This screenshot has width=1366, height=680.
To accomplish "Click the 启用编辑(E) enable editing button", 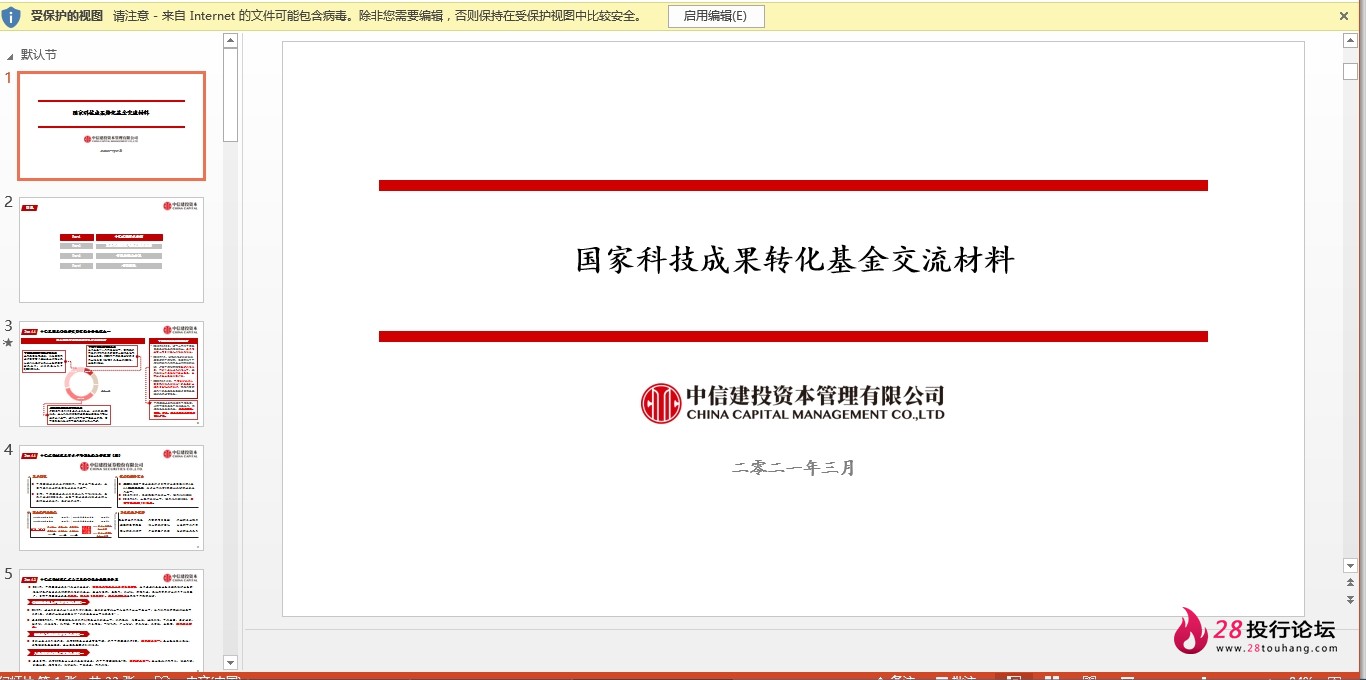I will pos(716,16).
